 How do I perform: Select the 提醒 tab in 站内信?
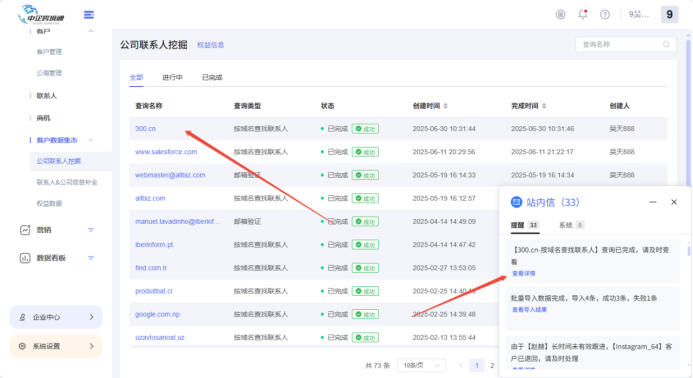524,225
